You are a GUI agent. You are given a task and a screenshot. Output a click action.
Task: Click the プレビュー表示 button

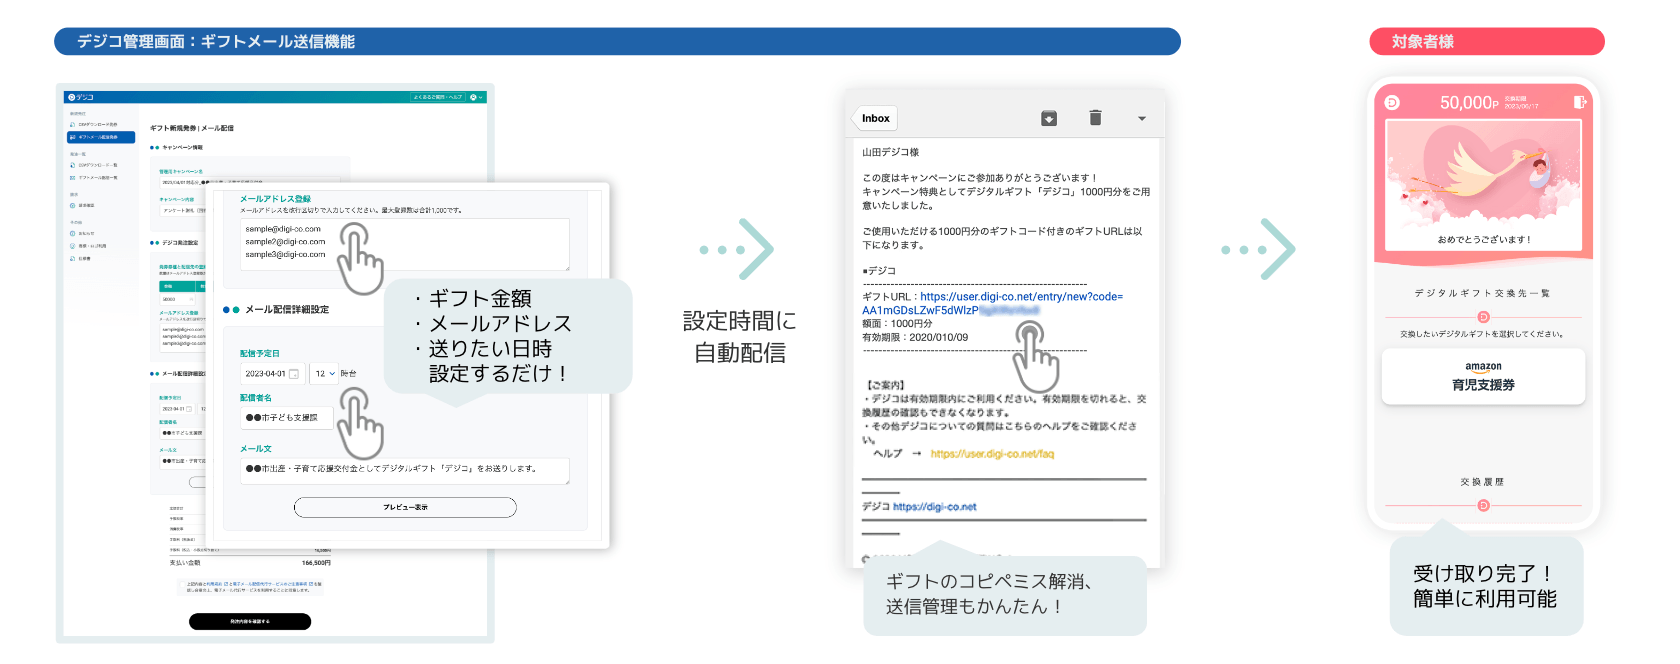coord(405,507)
